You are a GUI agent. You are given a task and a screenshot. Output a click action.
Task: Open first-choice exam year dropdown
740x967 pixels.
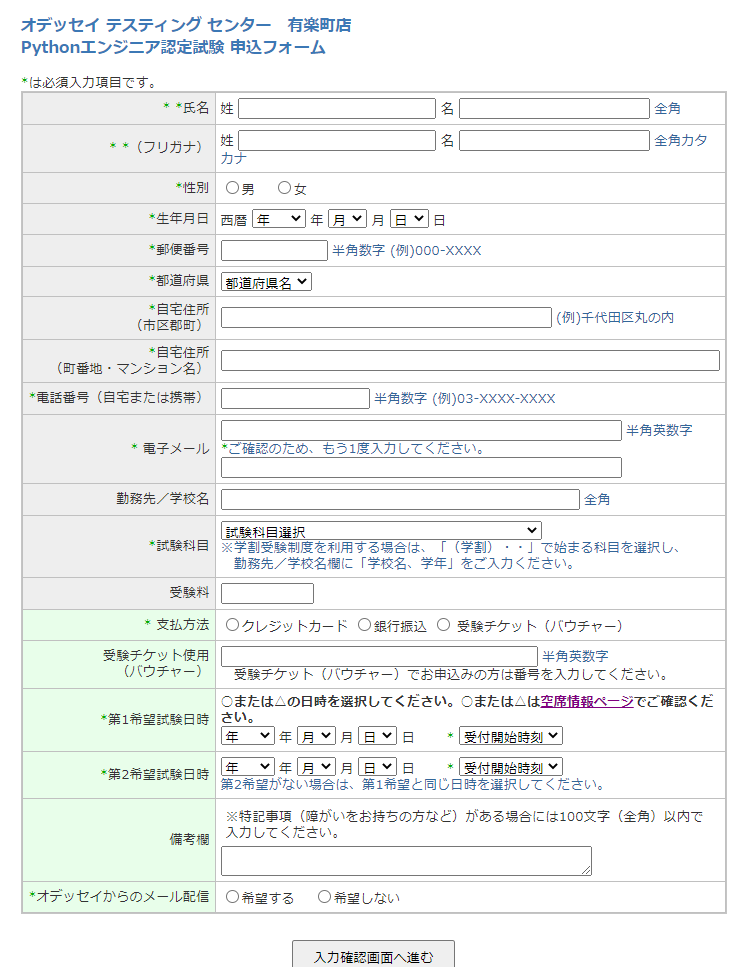click(x=248, y=736)
